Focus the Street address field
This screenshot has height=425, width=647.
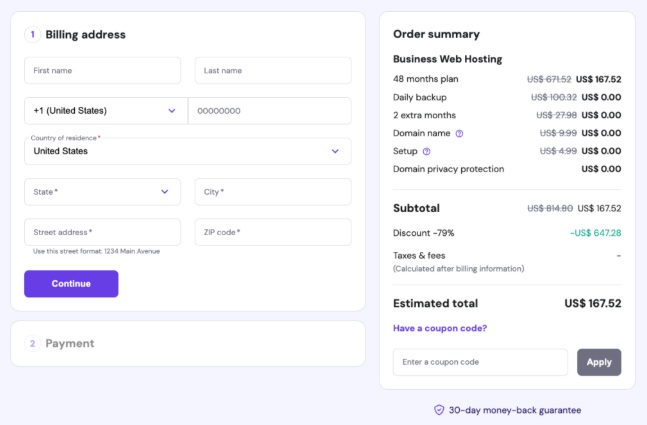pyautogui.click(x=102, y=232)
